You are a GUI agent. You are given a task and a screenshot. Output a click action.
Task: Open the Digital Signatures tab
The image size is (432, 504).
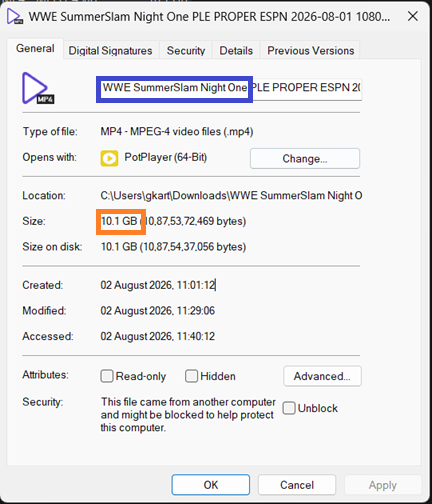pos(110,51)
